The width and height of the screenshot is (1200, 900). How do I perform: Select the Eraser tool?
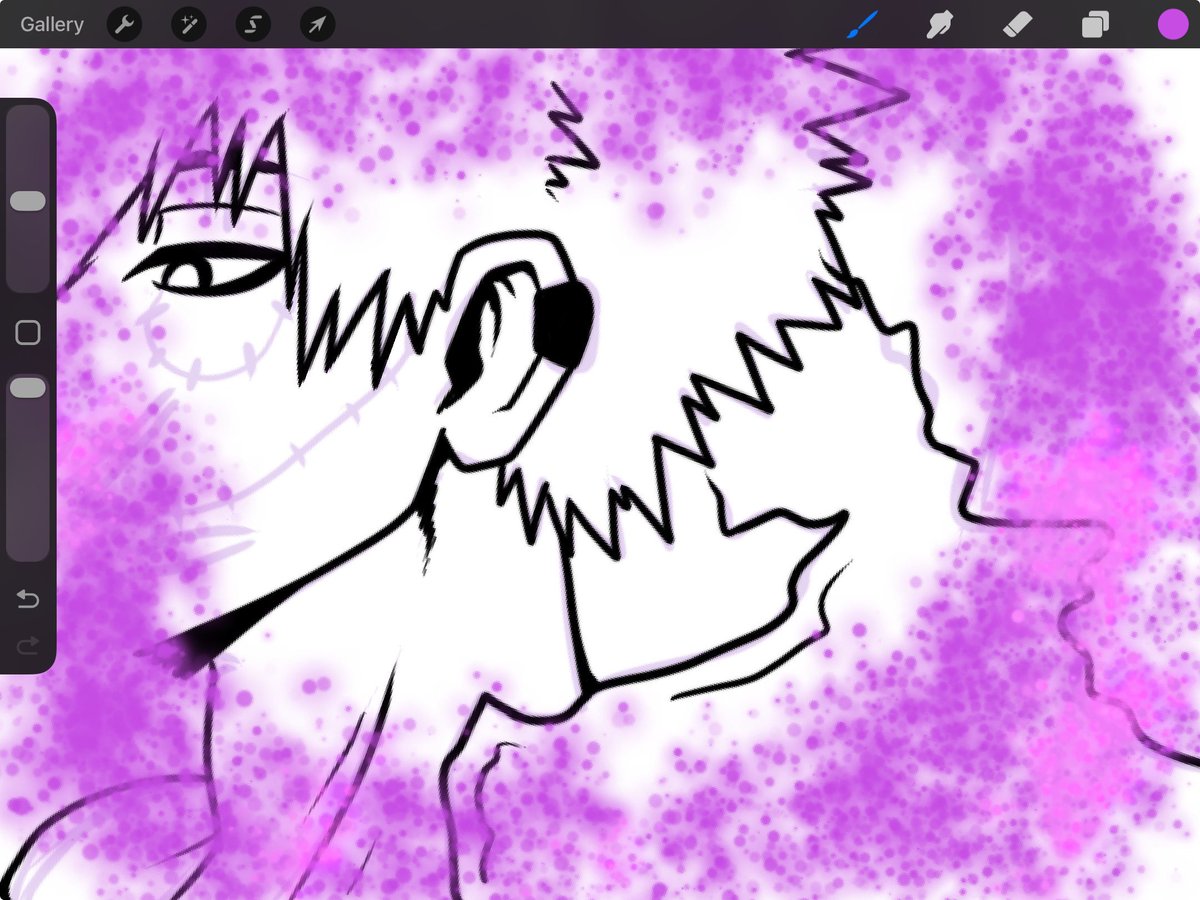(x=1016, y=24)
